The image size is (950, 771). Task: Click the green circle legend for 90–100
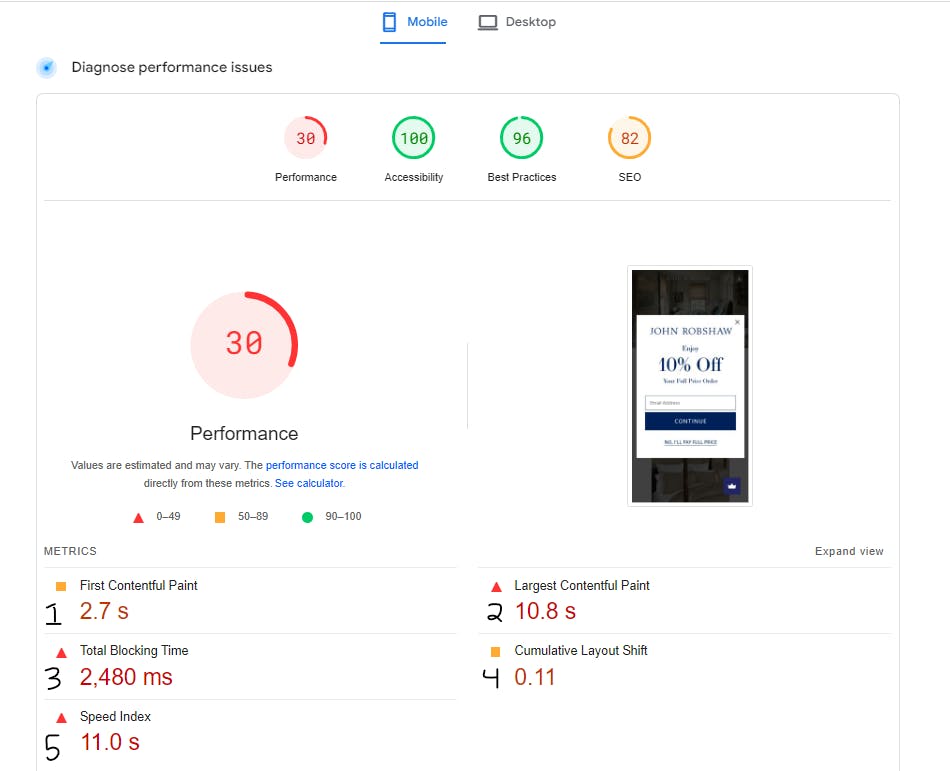tap(307, 517)
